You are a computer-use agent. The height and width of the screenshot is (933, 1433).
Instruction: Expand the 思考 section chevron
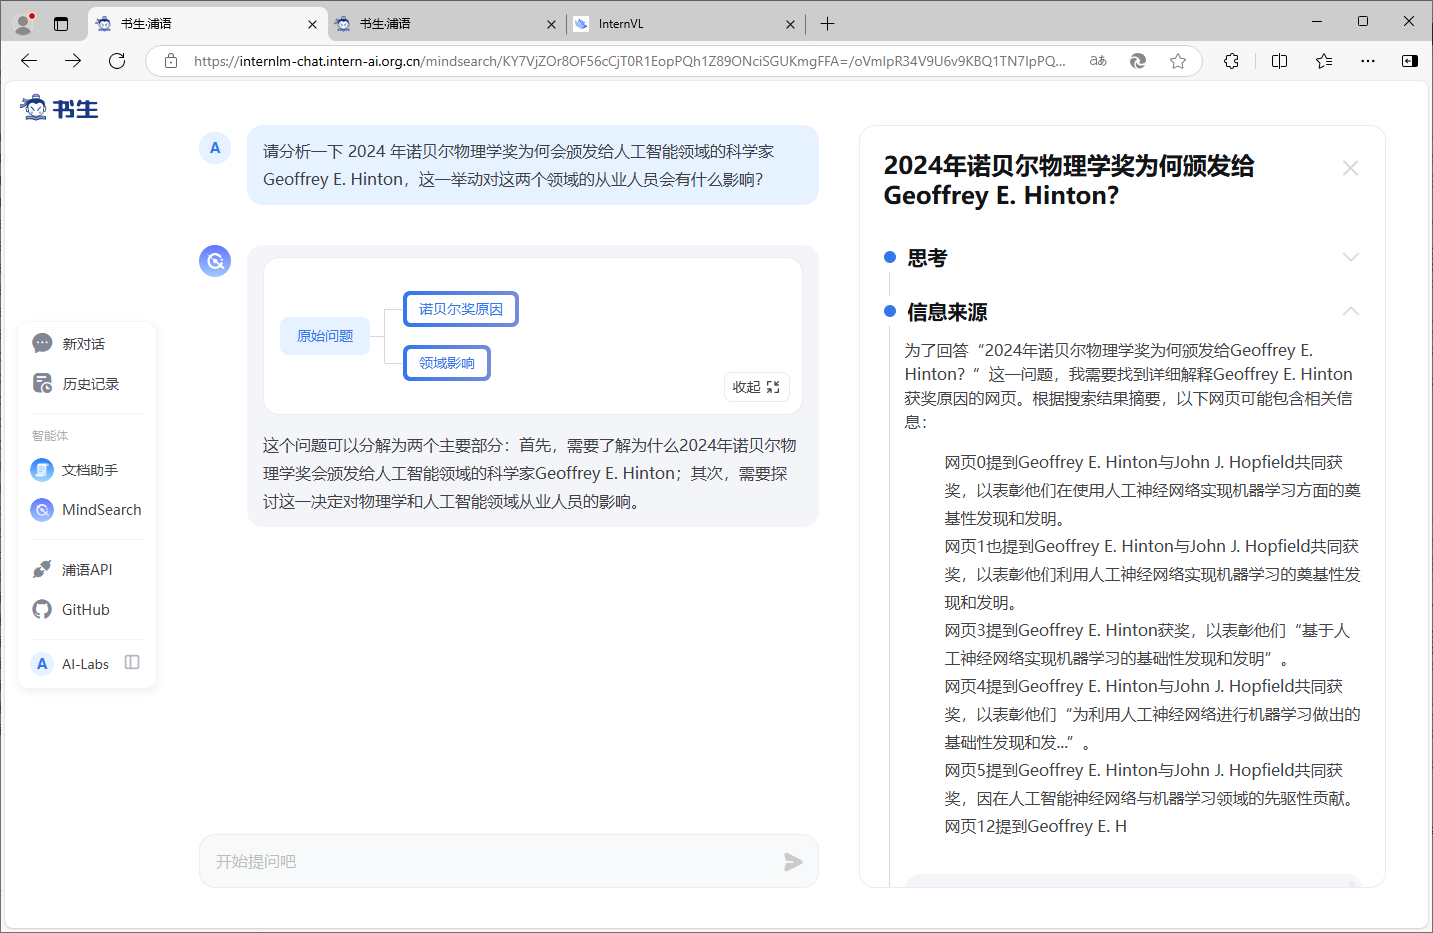[1351, 257]
